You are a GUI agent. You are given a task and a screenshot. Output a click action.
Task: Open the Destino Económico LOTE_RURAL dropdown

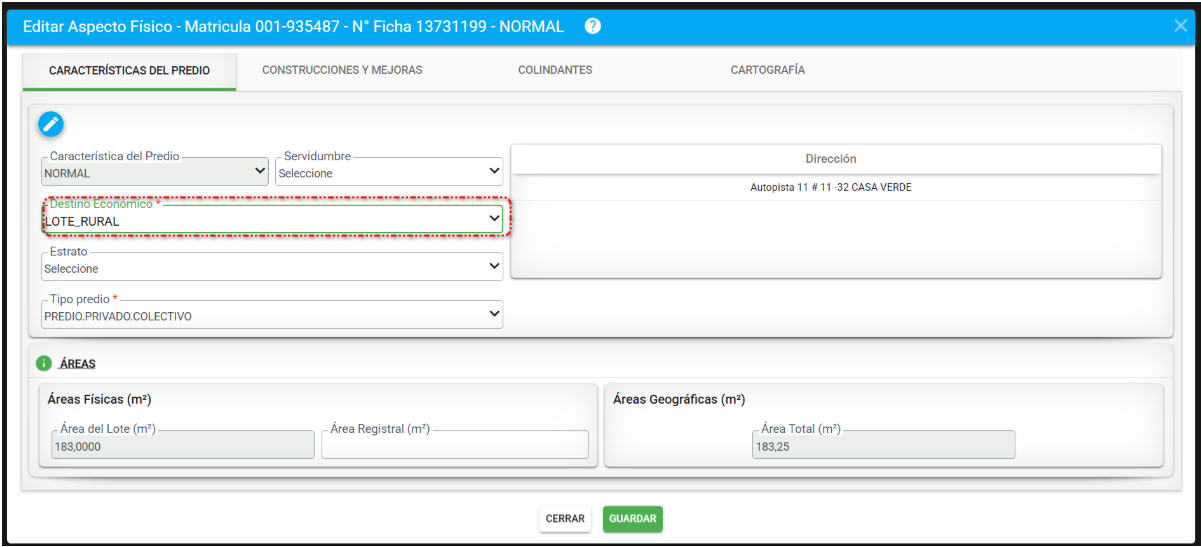point(272,219)
